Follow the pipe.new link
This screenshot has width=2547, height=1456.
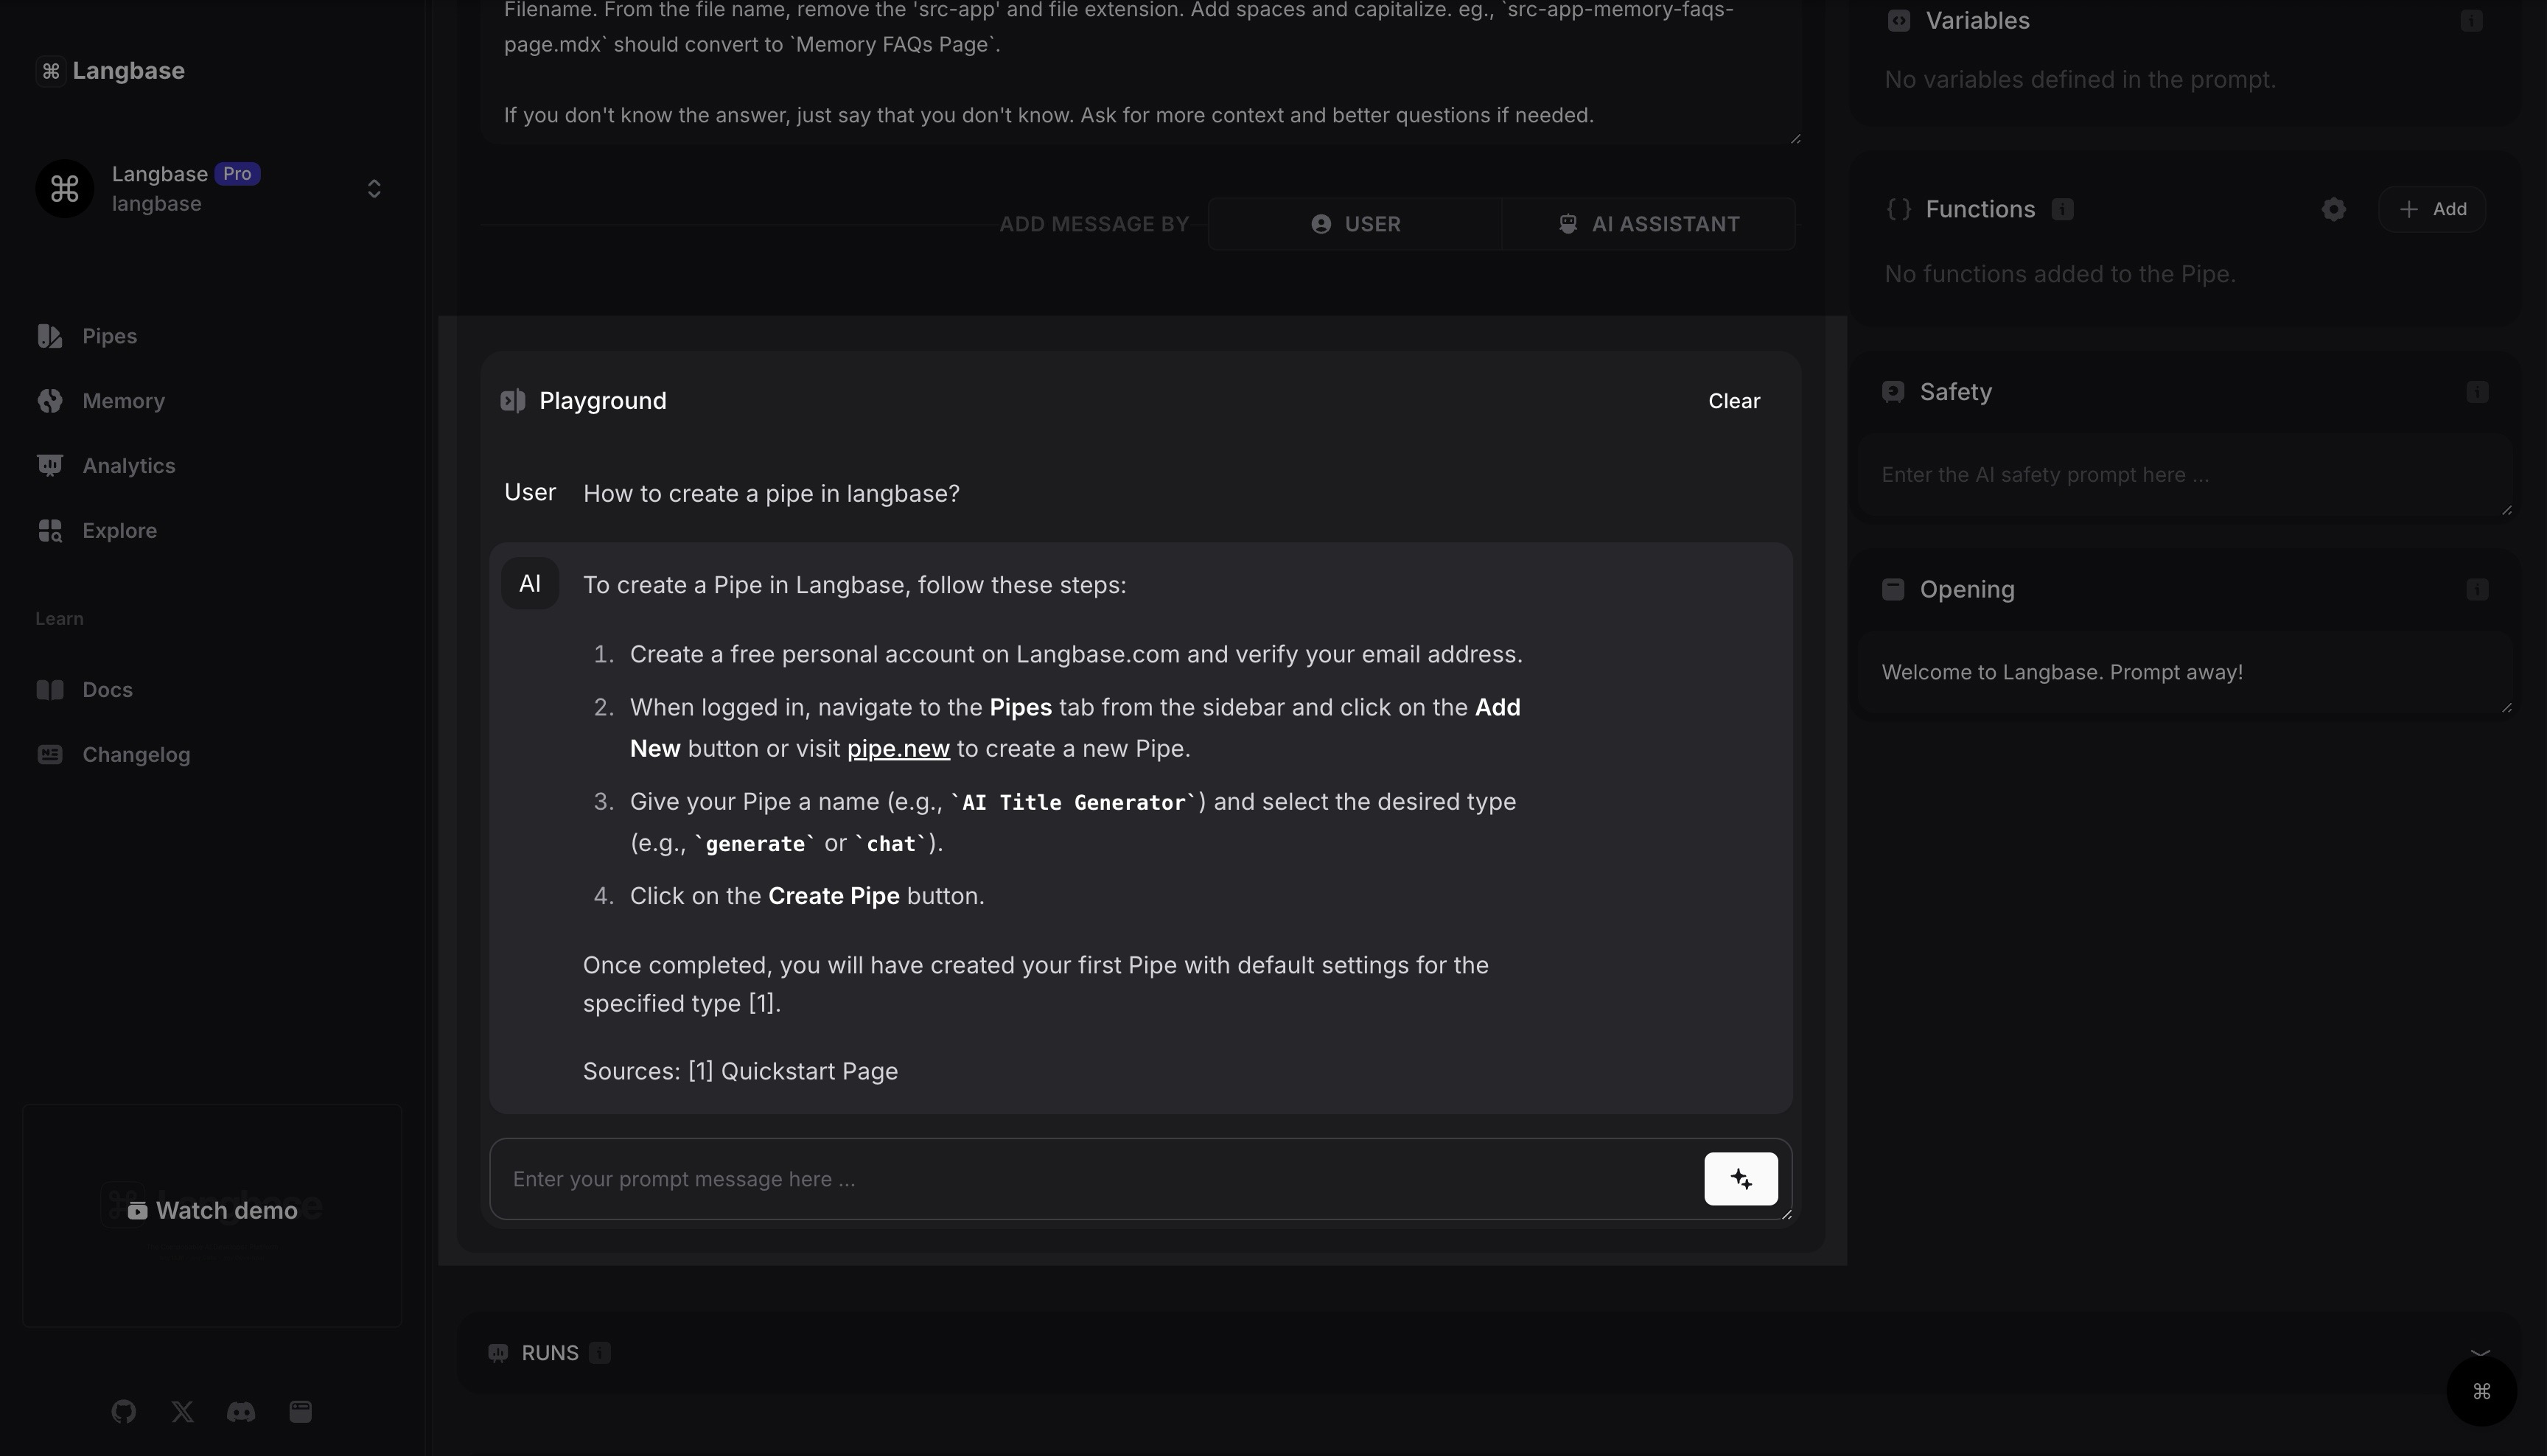coord(898,749)
